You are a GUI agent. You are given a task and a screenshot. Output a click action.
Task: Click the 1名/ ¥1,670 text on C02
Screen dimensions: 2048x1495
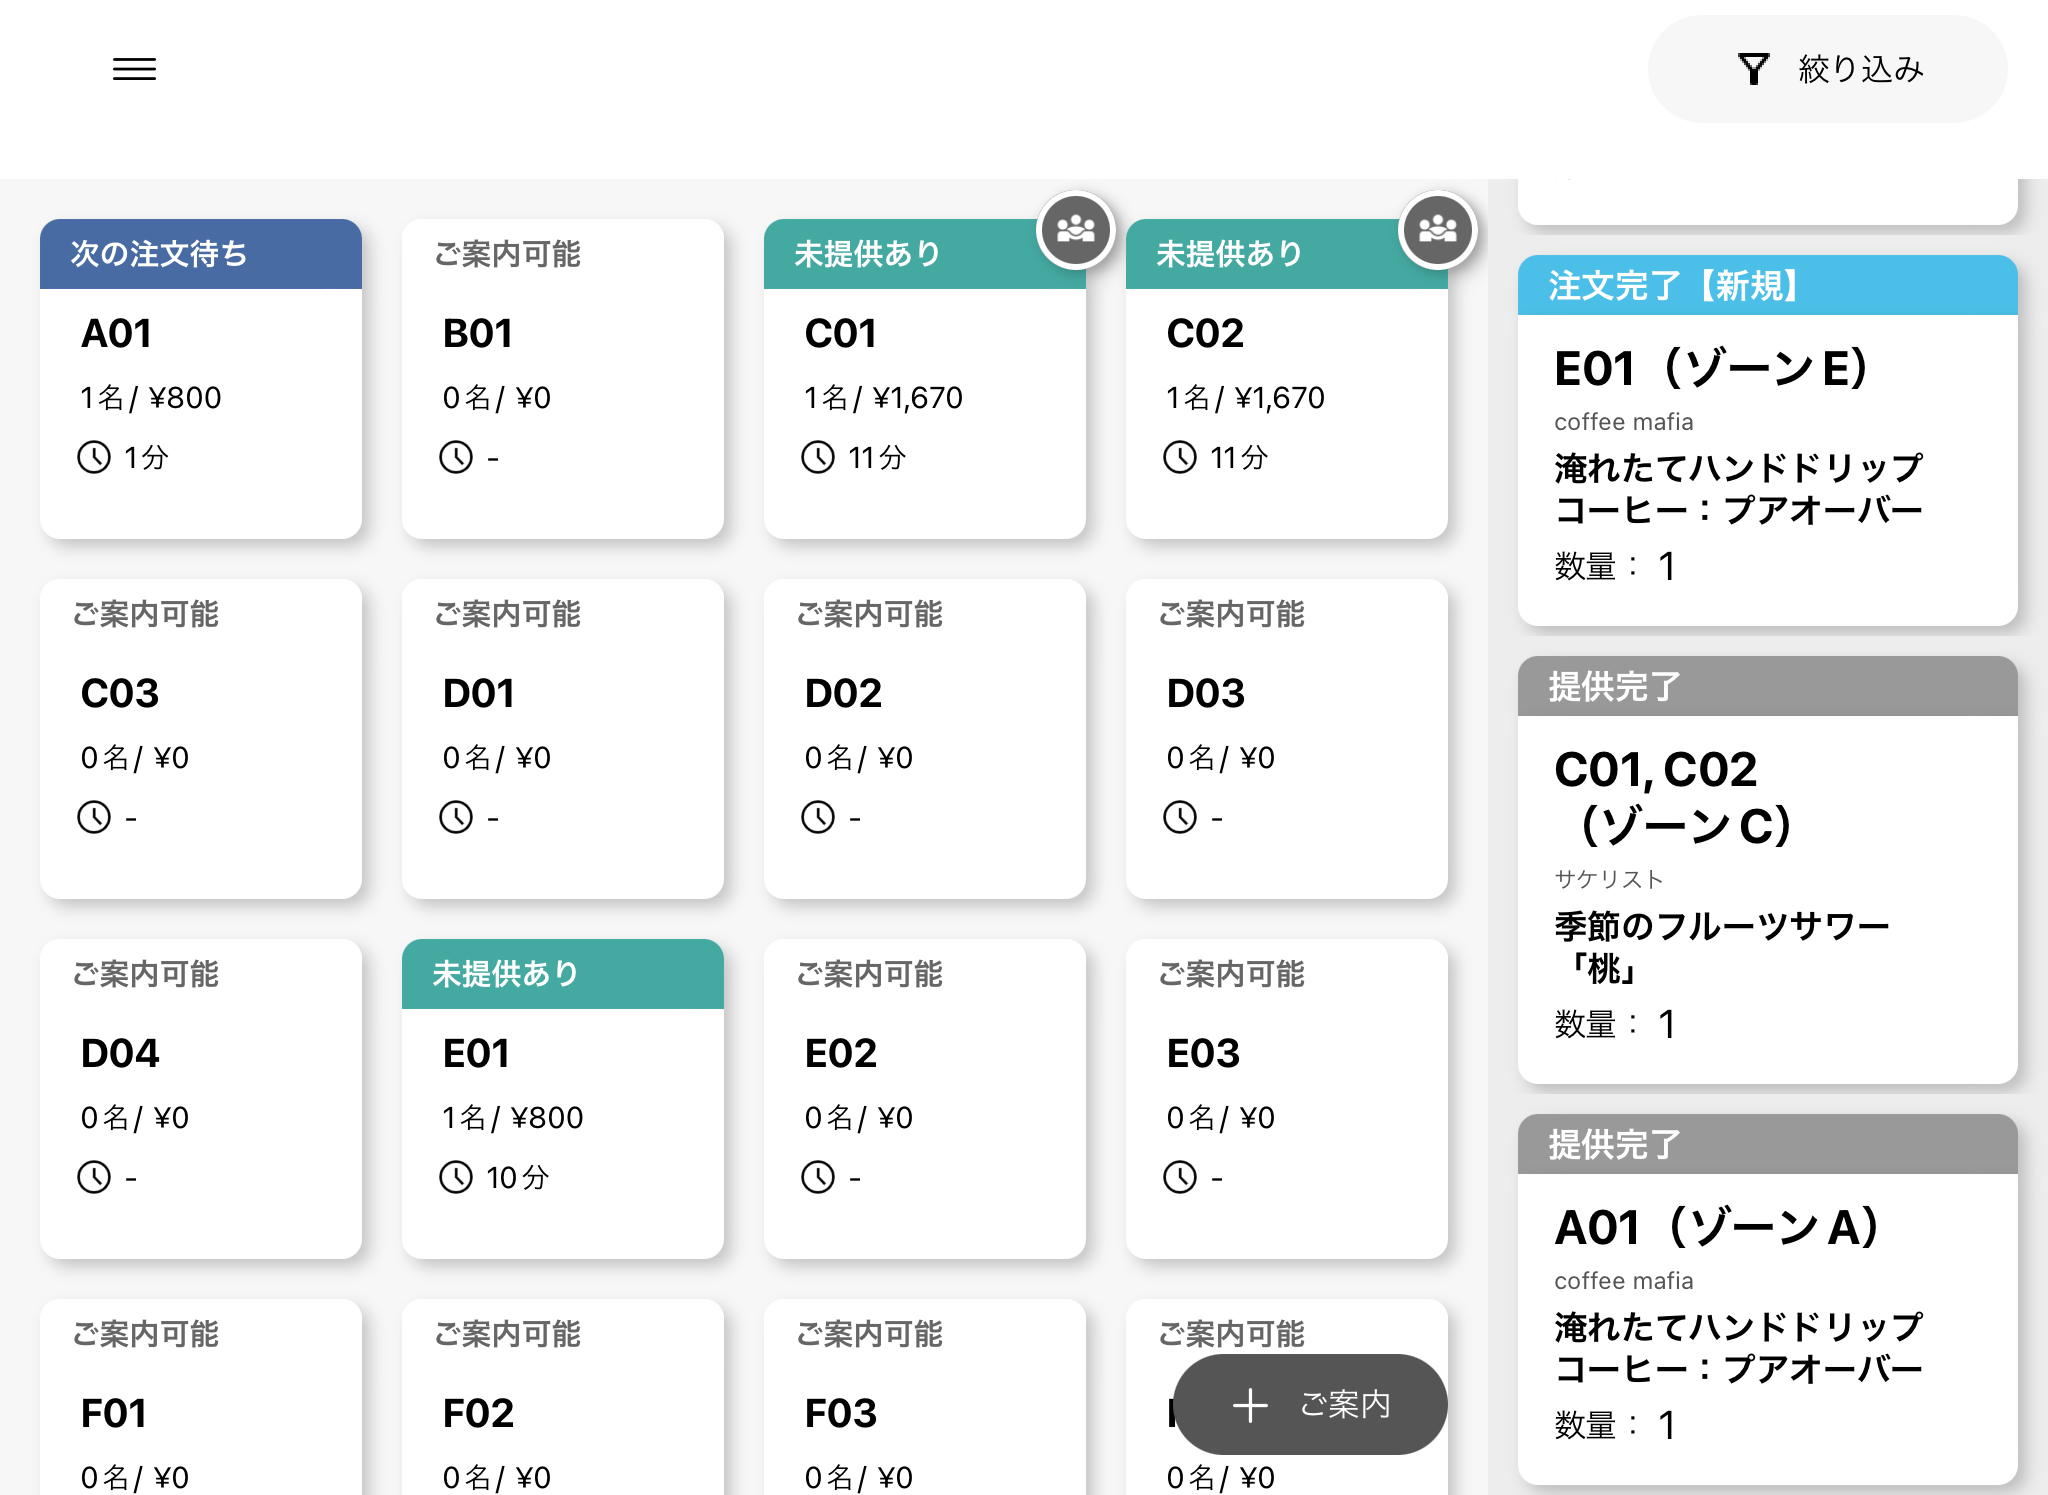coord(1245,398)
